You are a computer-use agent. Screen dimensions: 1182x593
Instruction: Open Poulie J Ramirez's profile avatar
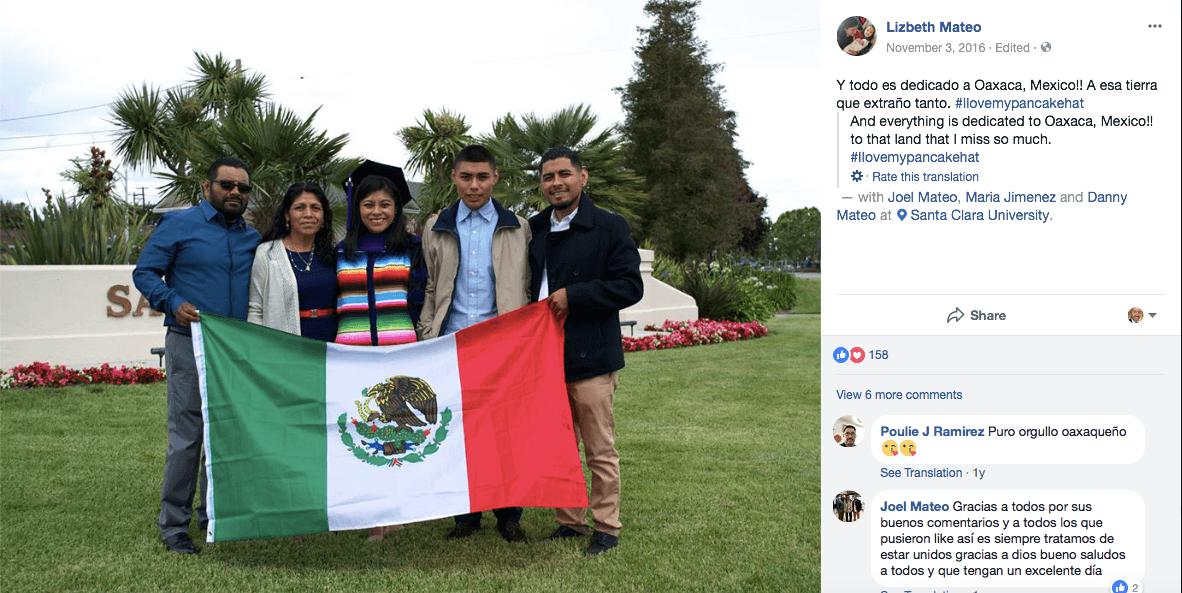(x=848, y=431)
